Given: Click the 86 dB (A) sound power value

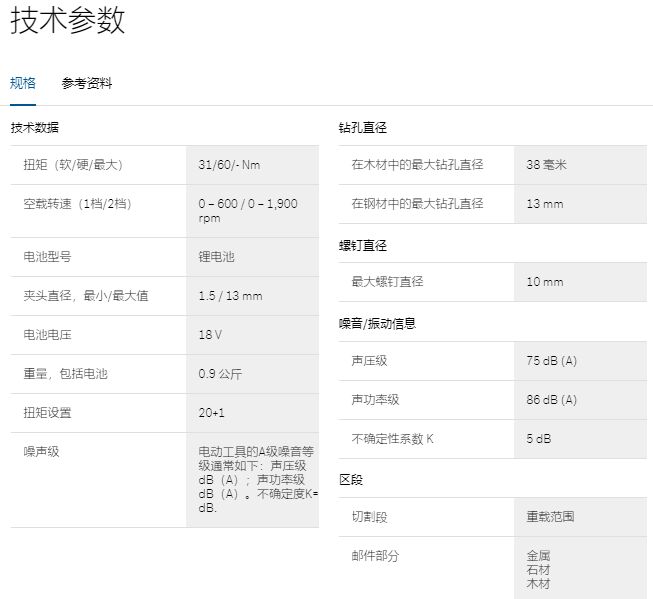Looking at the screenshot, I should click(x=552, y=399).
